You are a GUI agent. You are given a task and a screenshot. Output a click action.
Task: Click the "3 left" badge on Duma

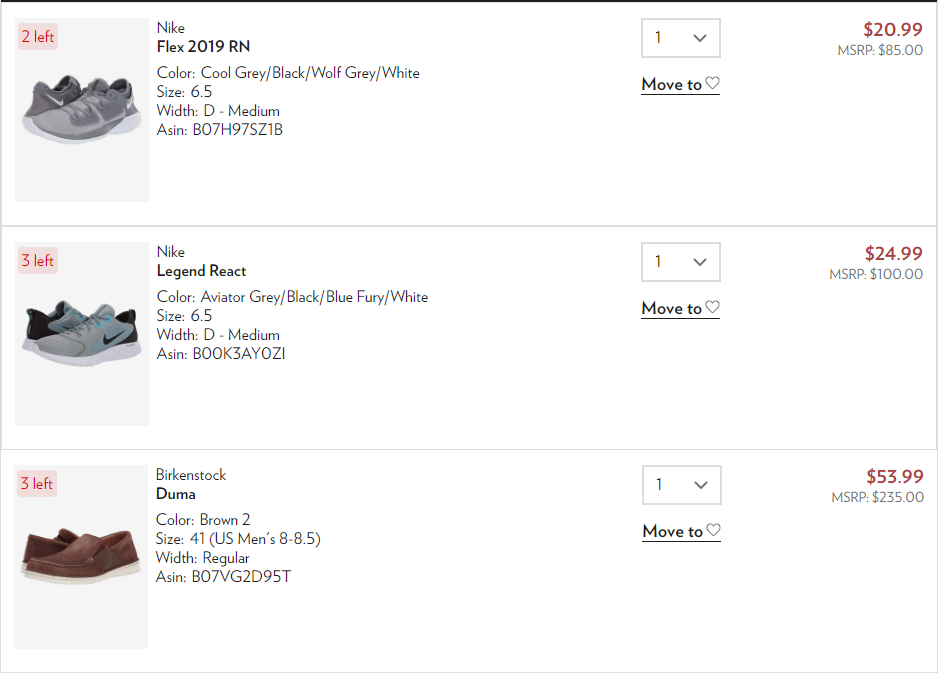pyautogui.click(x=38, y=484)
